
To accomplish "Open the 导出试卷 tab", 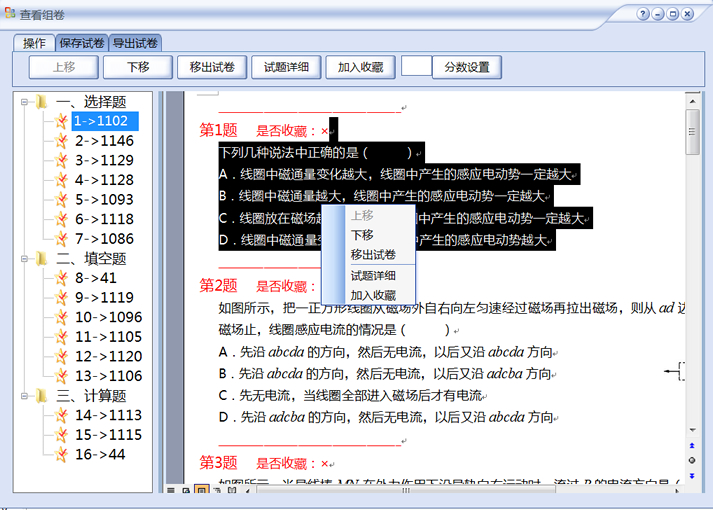I will pyautogui.click(x=135, y=43).
